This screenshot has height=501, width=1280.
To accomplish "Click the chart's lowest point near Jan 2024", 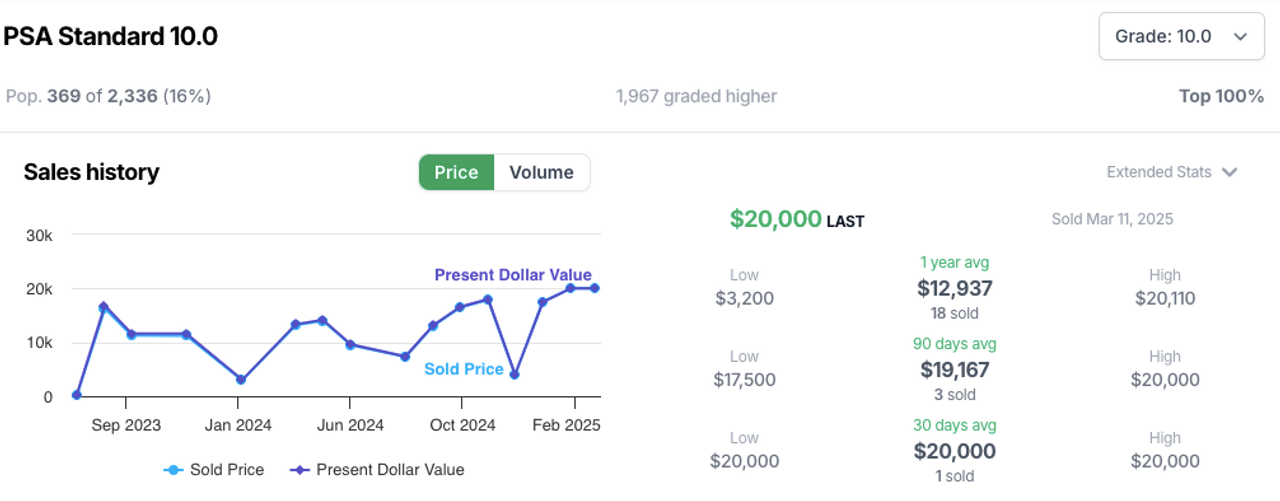I will click(x=240, y=380).
